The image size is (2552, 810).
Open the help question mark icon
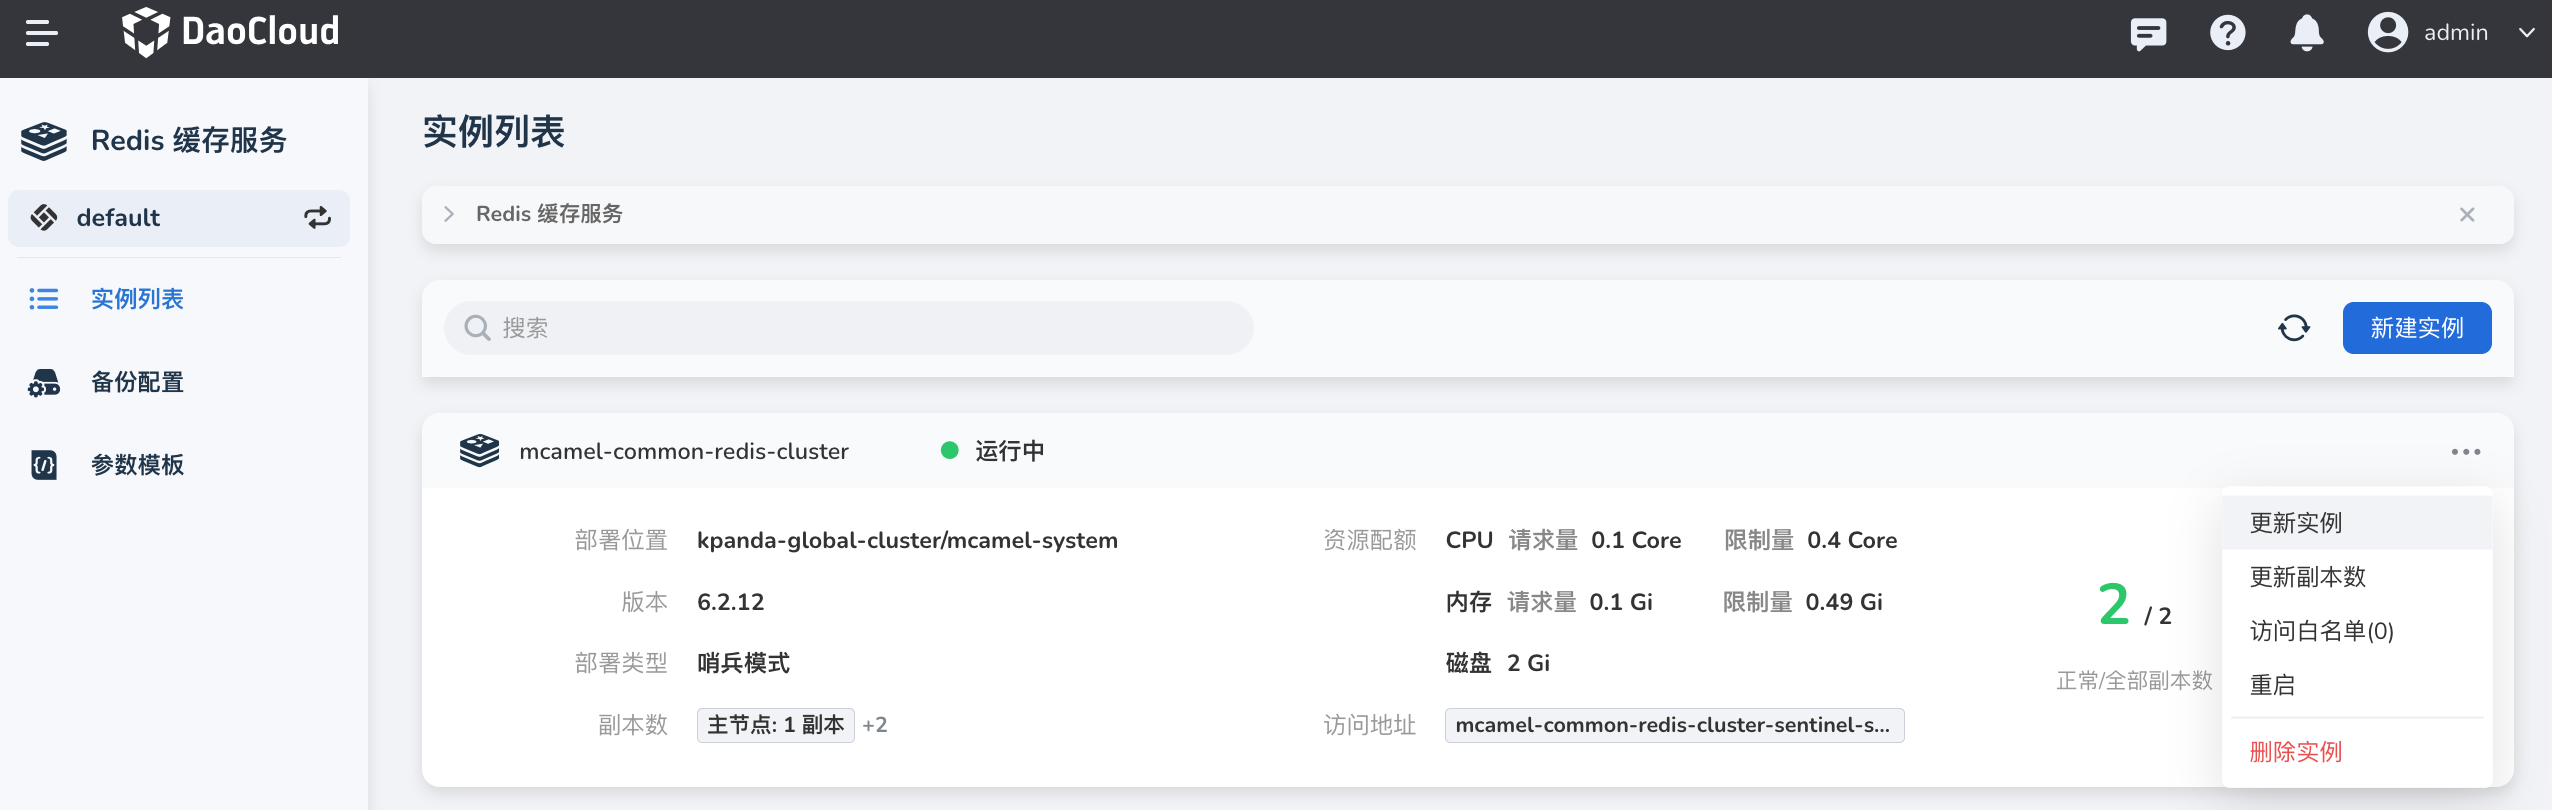click(x=2227, y=34)
